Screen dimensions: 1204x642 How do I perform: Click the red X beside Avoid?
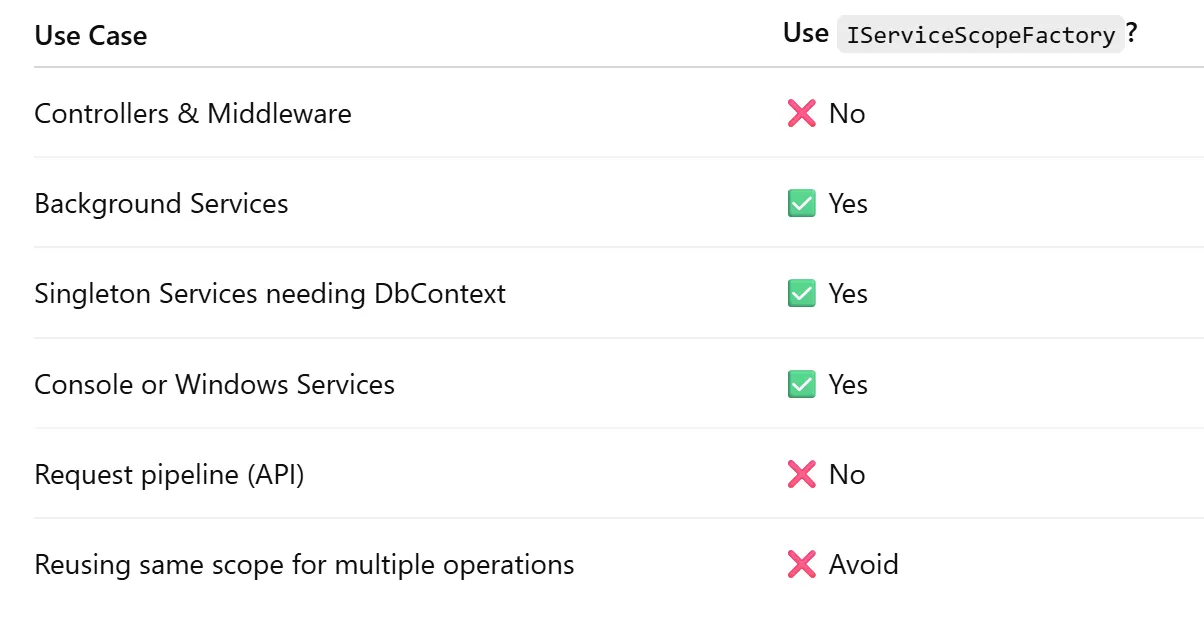click(801, 565)
